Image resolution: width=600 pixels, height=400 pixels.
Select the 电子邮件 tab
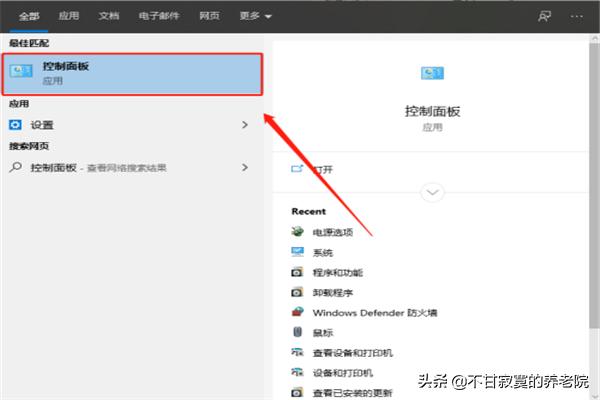159,16
